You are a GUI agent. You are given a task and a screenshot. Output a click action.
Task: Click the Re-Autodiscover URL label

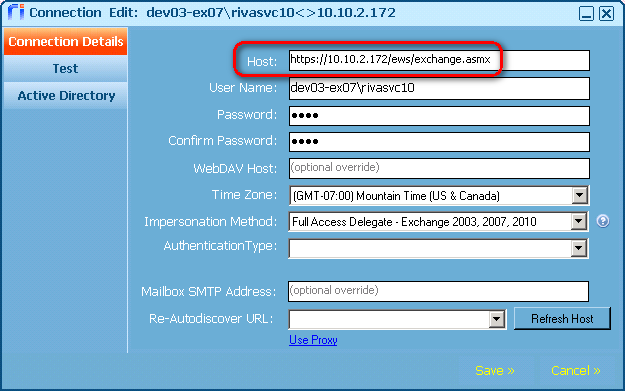point(211,319)
